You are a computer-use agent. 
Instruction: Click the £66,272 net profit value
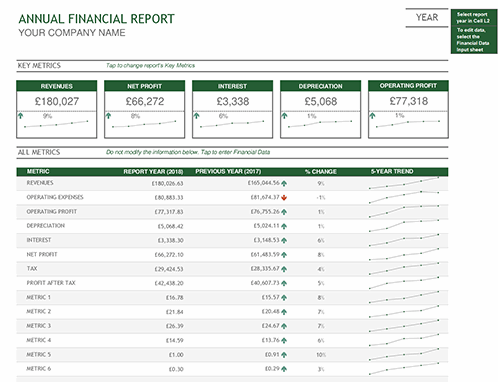[145, 101]
